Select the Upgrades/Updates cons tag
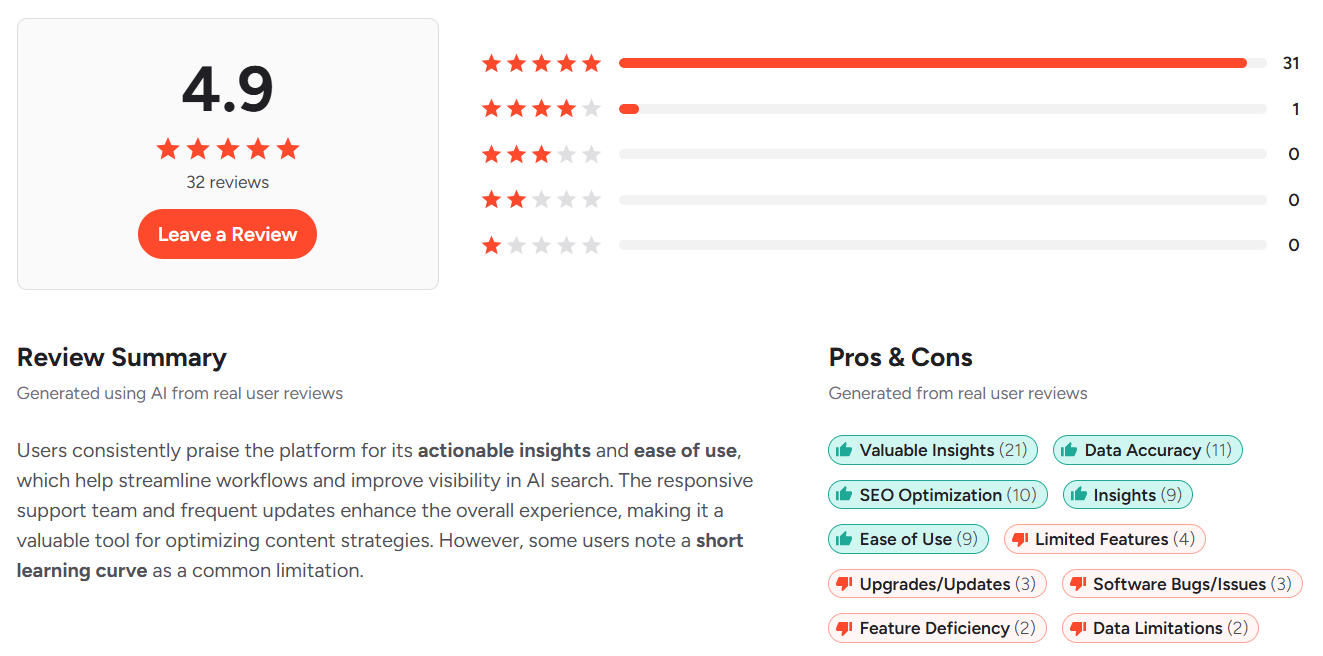The width and height of the screenshot is (1323, 656). [937, 583]
